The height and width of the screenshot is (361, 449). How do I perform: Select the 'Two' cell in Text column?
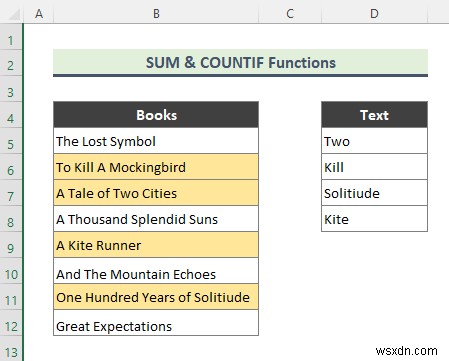pyautogui.click(x=374, y=141)
